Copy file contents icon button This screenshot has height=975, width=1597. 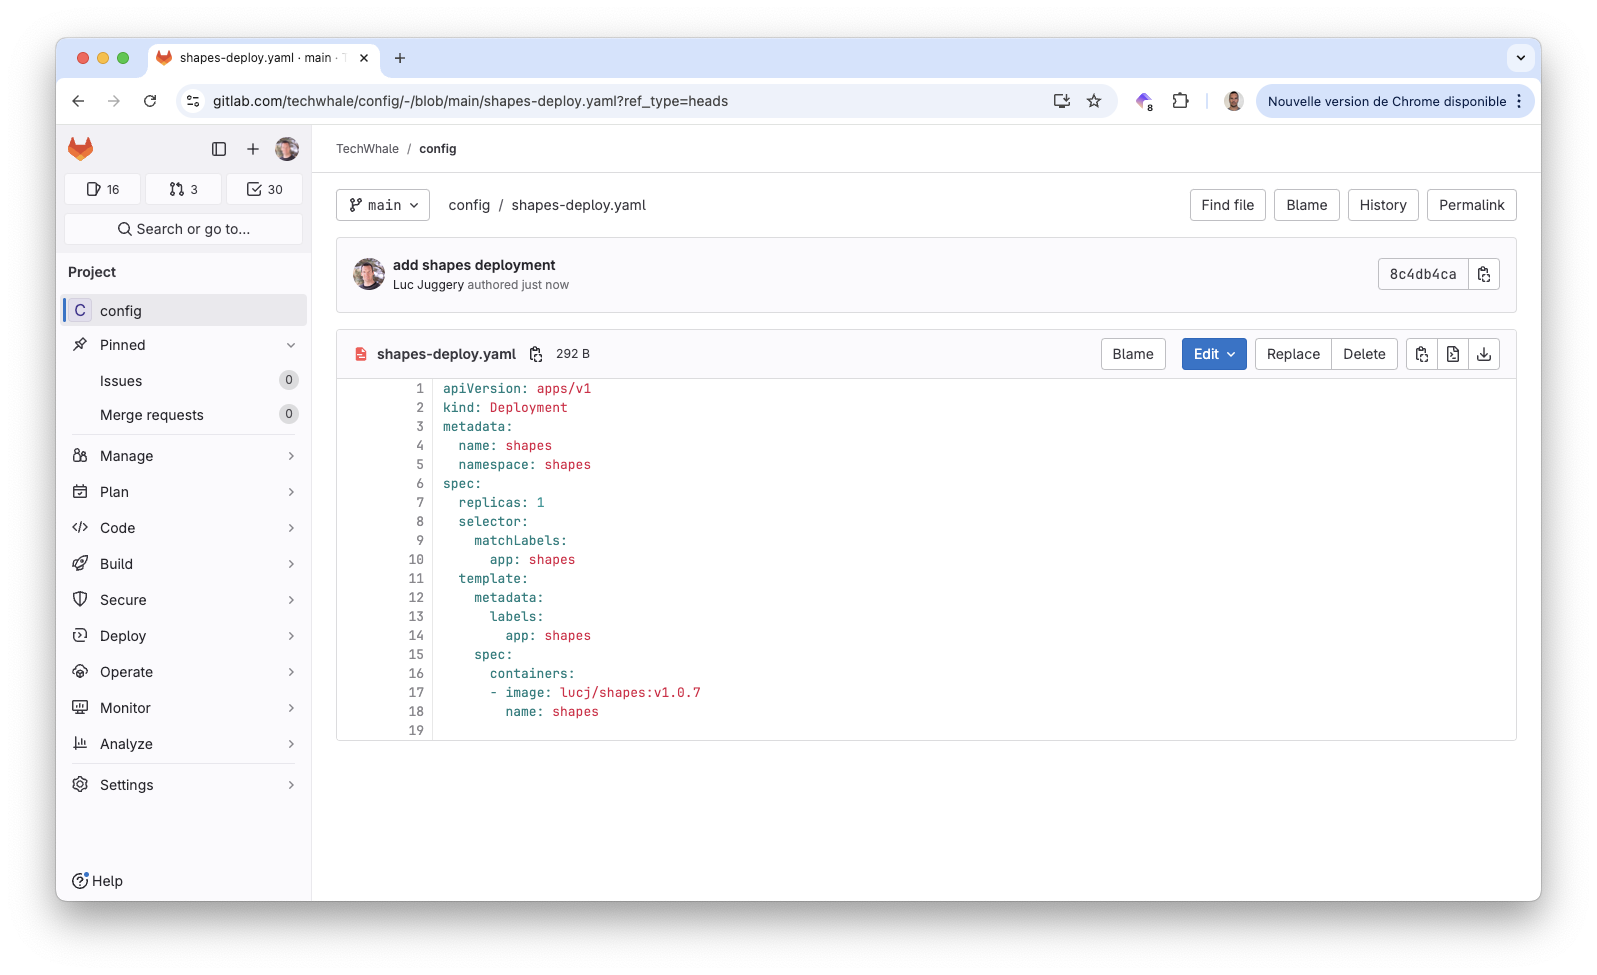[1421, 354]
